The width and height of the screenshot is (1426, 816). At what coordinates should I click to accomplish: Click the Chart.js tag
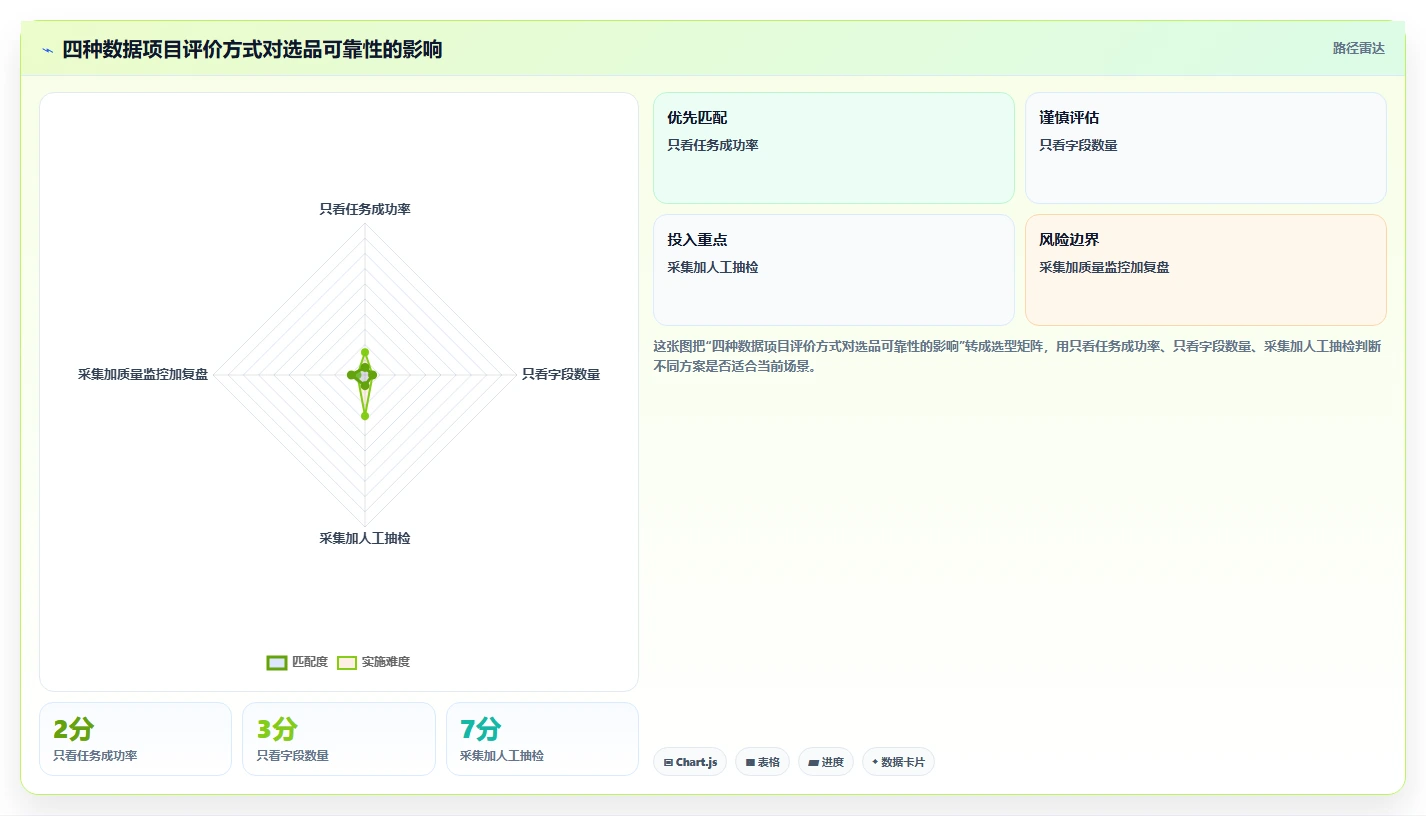click(690, 762)
